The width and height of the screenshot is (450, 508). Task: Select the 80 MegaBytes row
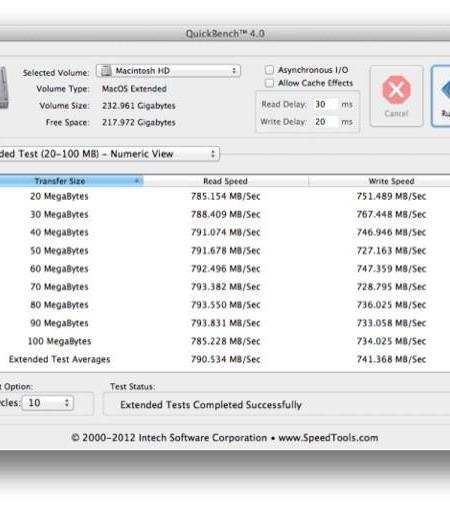(225, 305)
